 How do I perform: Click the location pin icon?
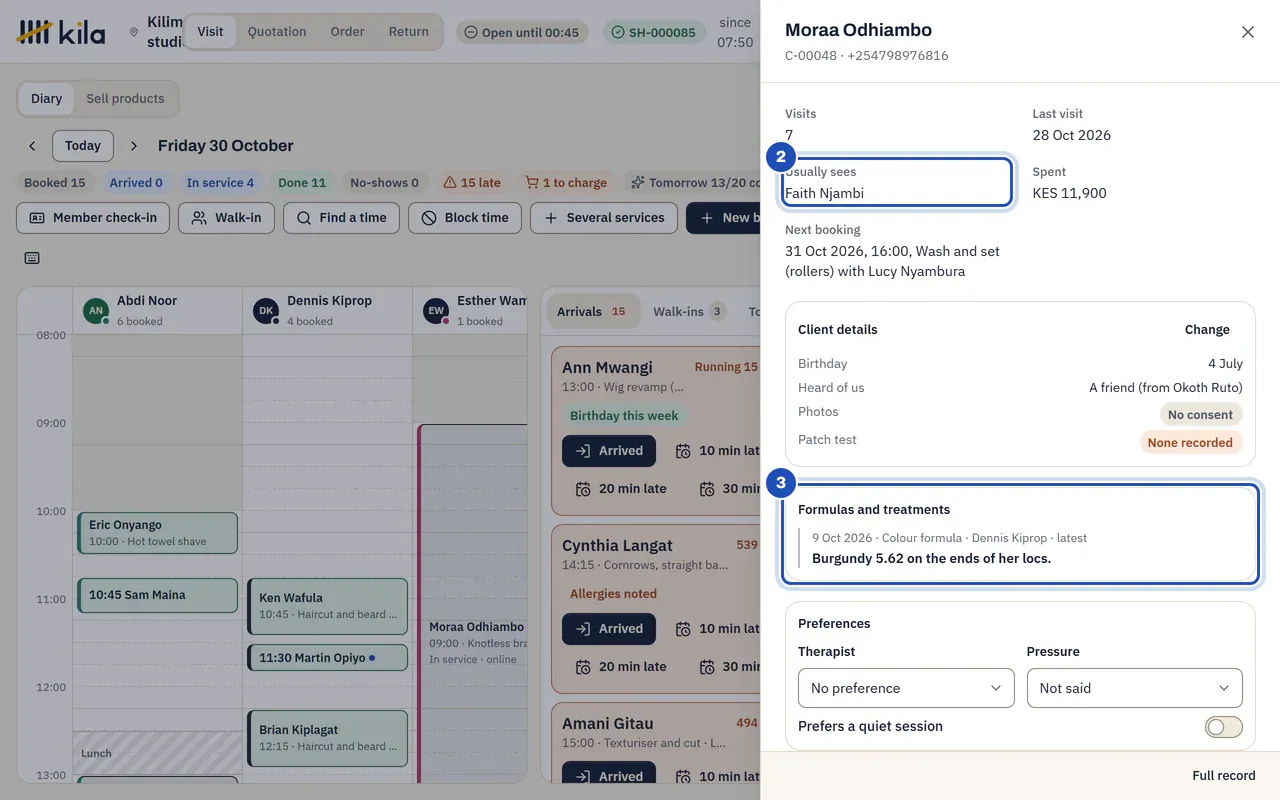[134, 32]
